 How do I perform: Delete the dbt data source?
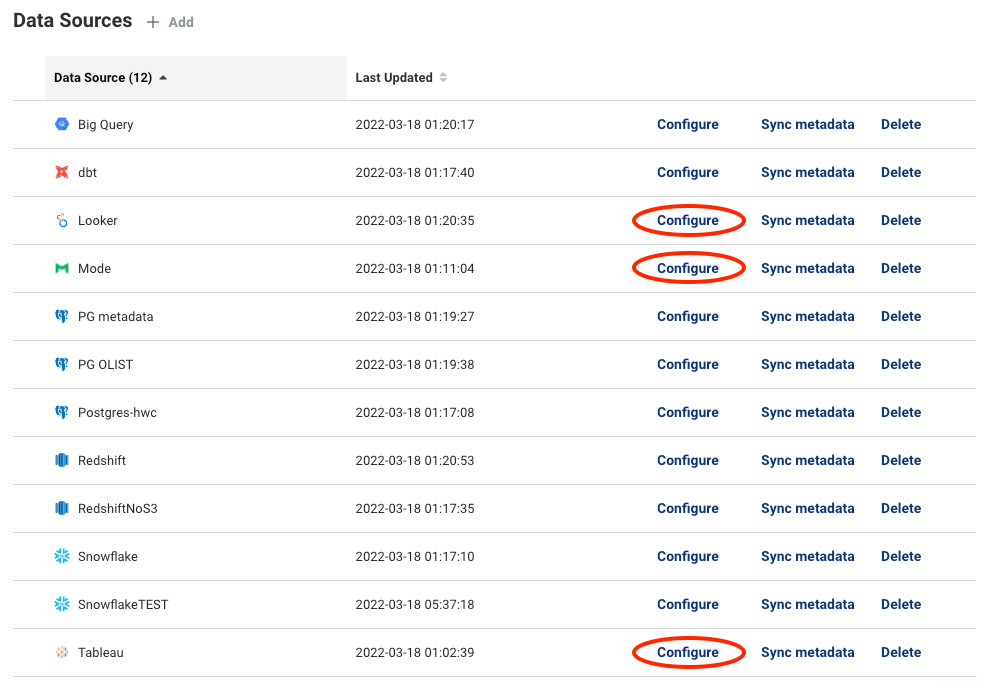(900, 173)
